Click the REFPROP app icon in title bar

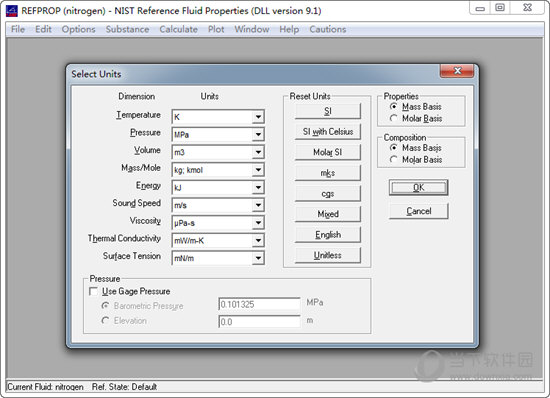(12, 11)
